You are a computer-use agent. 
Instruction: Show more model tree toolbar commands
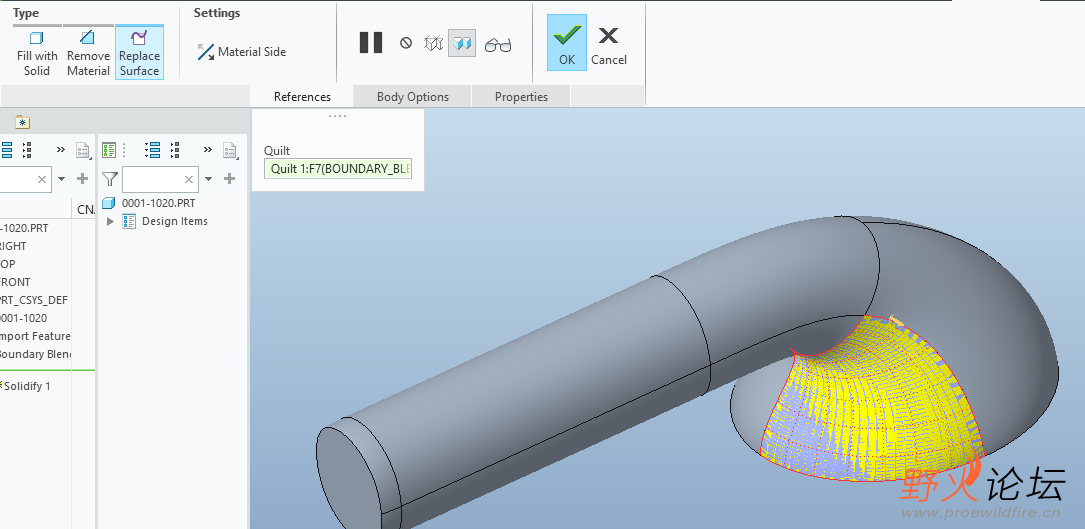[x=61, y=150]
